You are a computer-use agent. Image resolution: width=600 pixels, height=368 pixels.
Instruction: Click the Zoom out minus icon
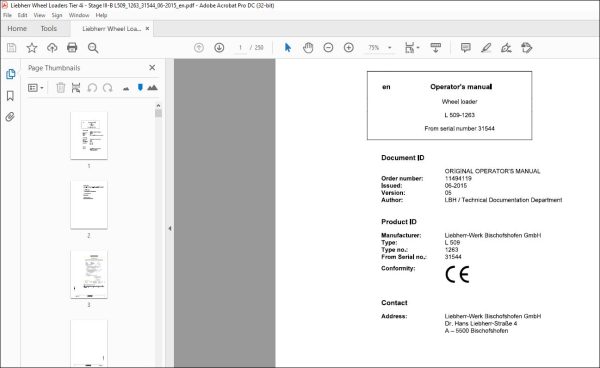tap(328, 47)
